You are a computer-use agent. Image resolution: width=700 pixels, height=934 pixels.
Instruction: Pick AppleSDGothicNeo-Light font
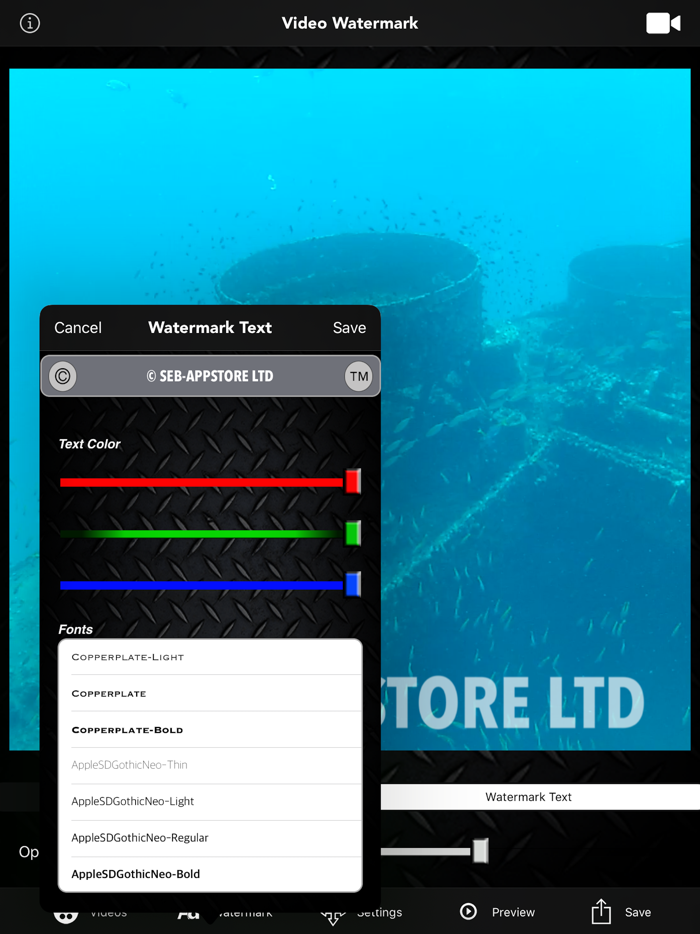tap(210, 802)
